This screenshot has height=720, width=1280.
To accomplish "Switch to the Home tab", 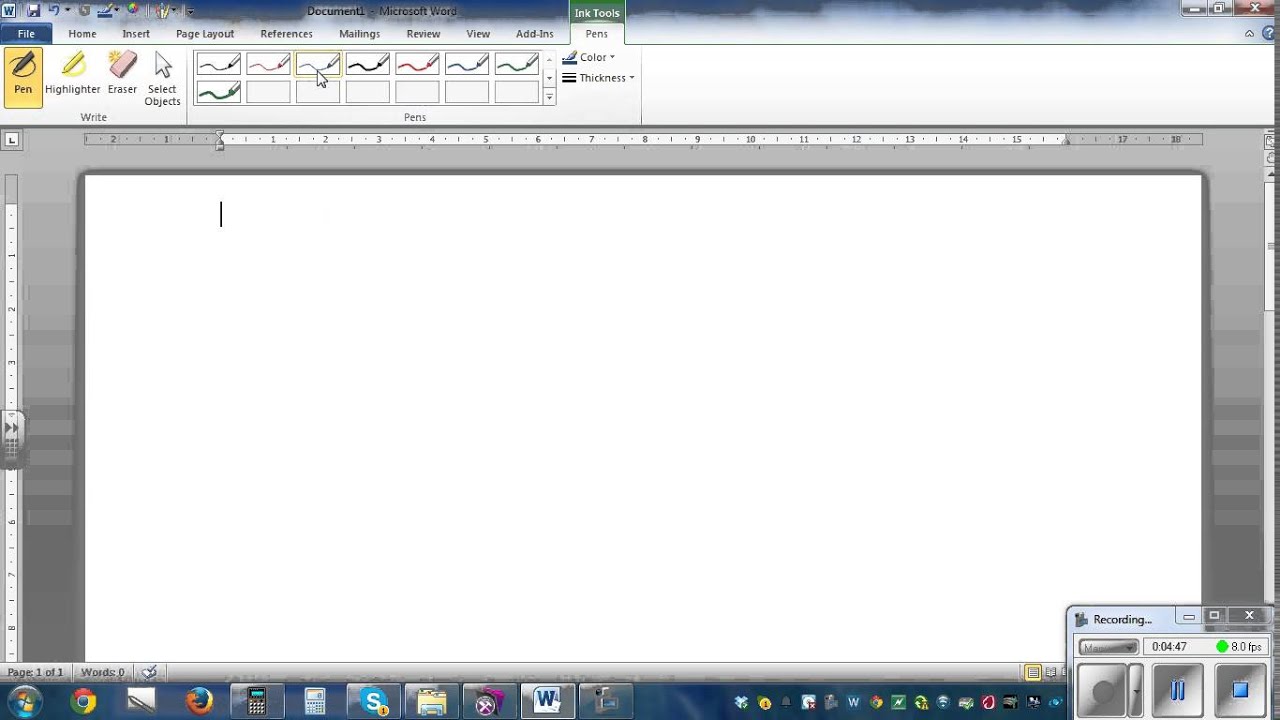I will [x=82, y=34].
